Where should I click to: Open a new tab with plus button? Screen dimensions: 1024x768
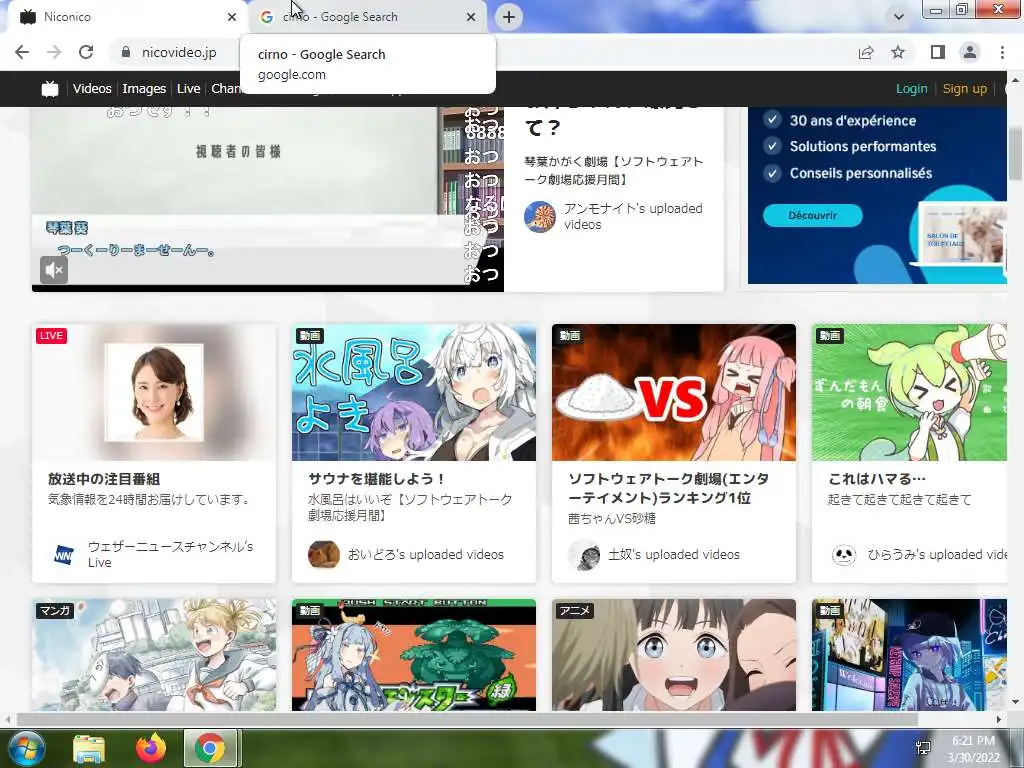click(x=509, y=17)
